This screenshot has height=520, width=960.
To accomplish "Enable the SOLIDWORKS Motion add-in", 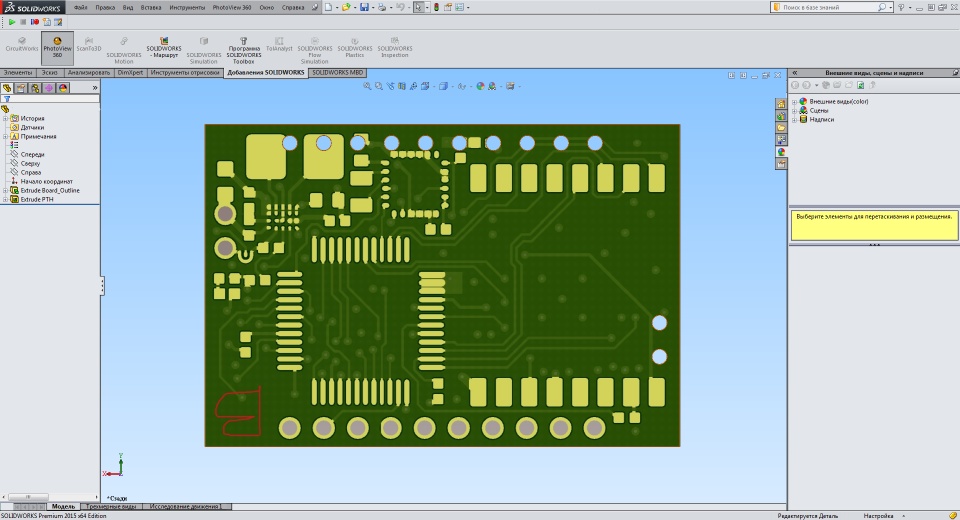I will [x=124, y=49].
